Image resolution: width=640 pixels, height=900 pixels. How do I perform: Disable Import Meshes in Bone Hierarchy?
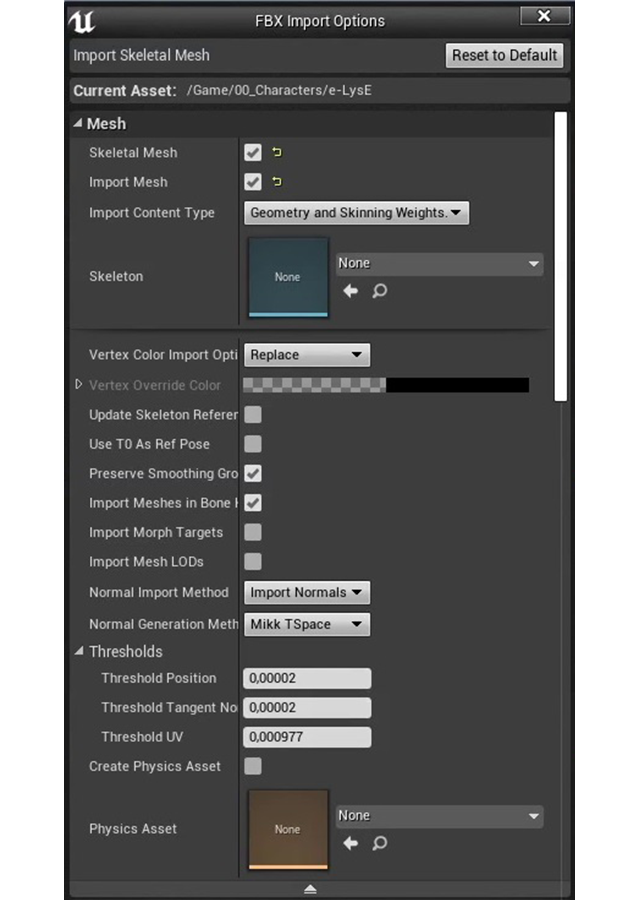[253, 503]
